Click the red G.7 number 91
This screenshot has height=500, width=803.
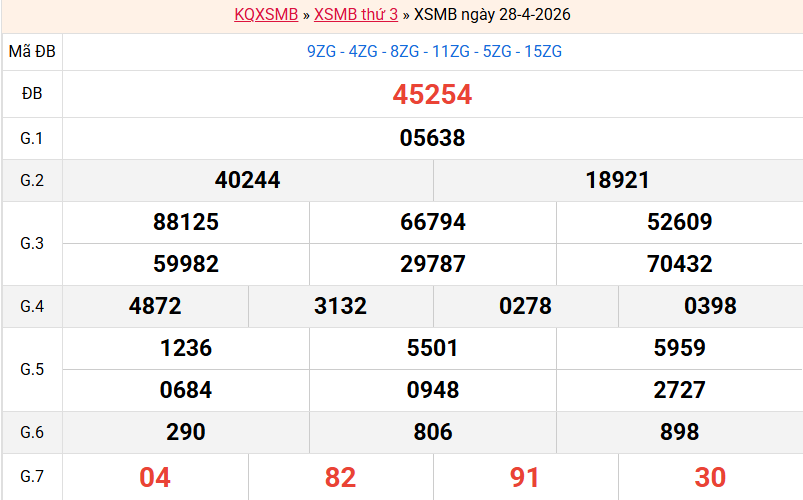[525, 477]
